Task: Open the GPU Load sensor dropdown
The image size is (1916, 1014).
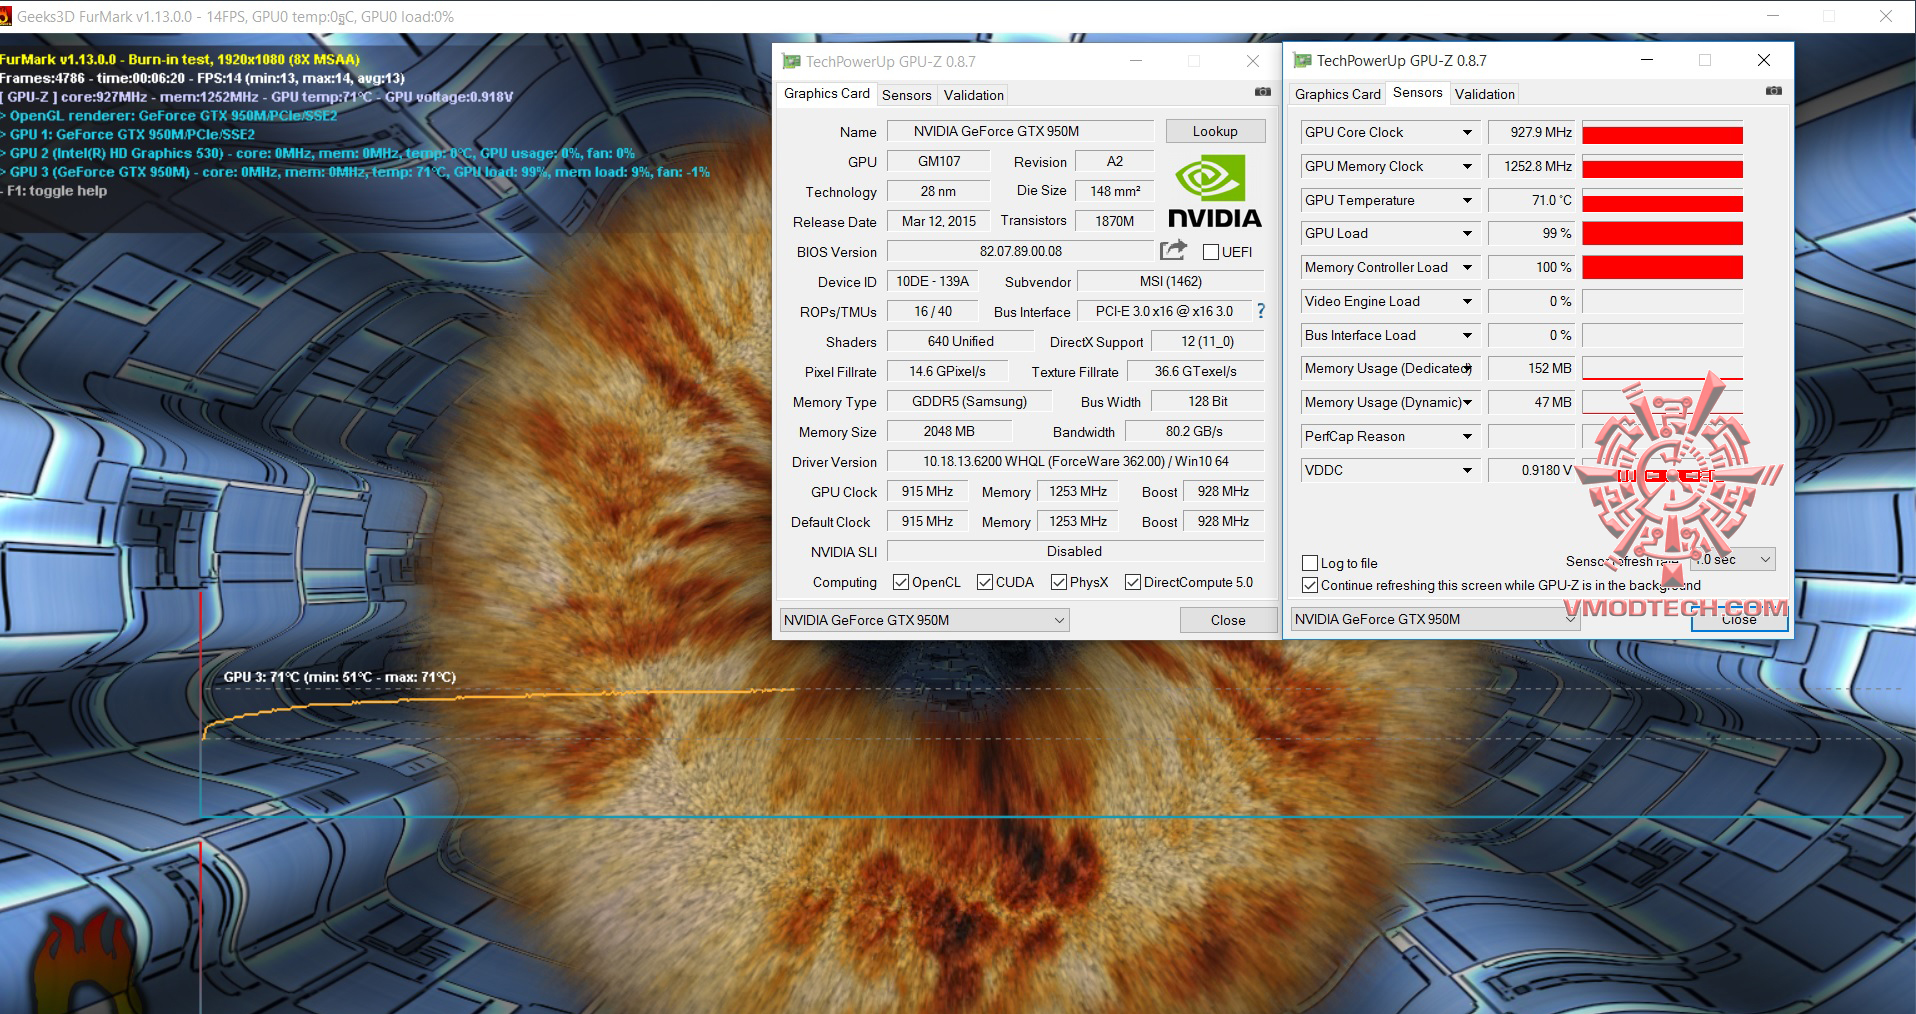Action: click(x=1467, y=233)
